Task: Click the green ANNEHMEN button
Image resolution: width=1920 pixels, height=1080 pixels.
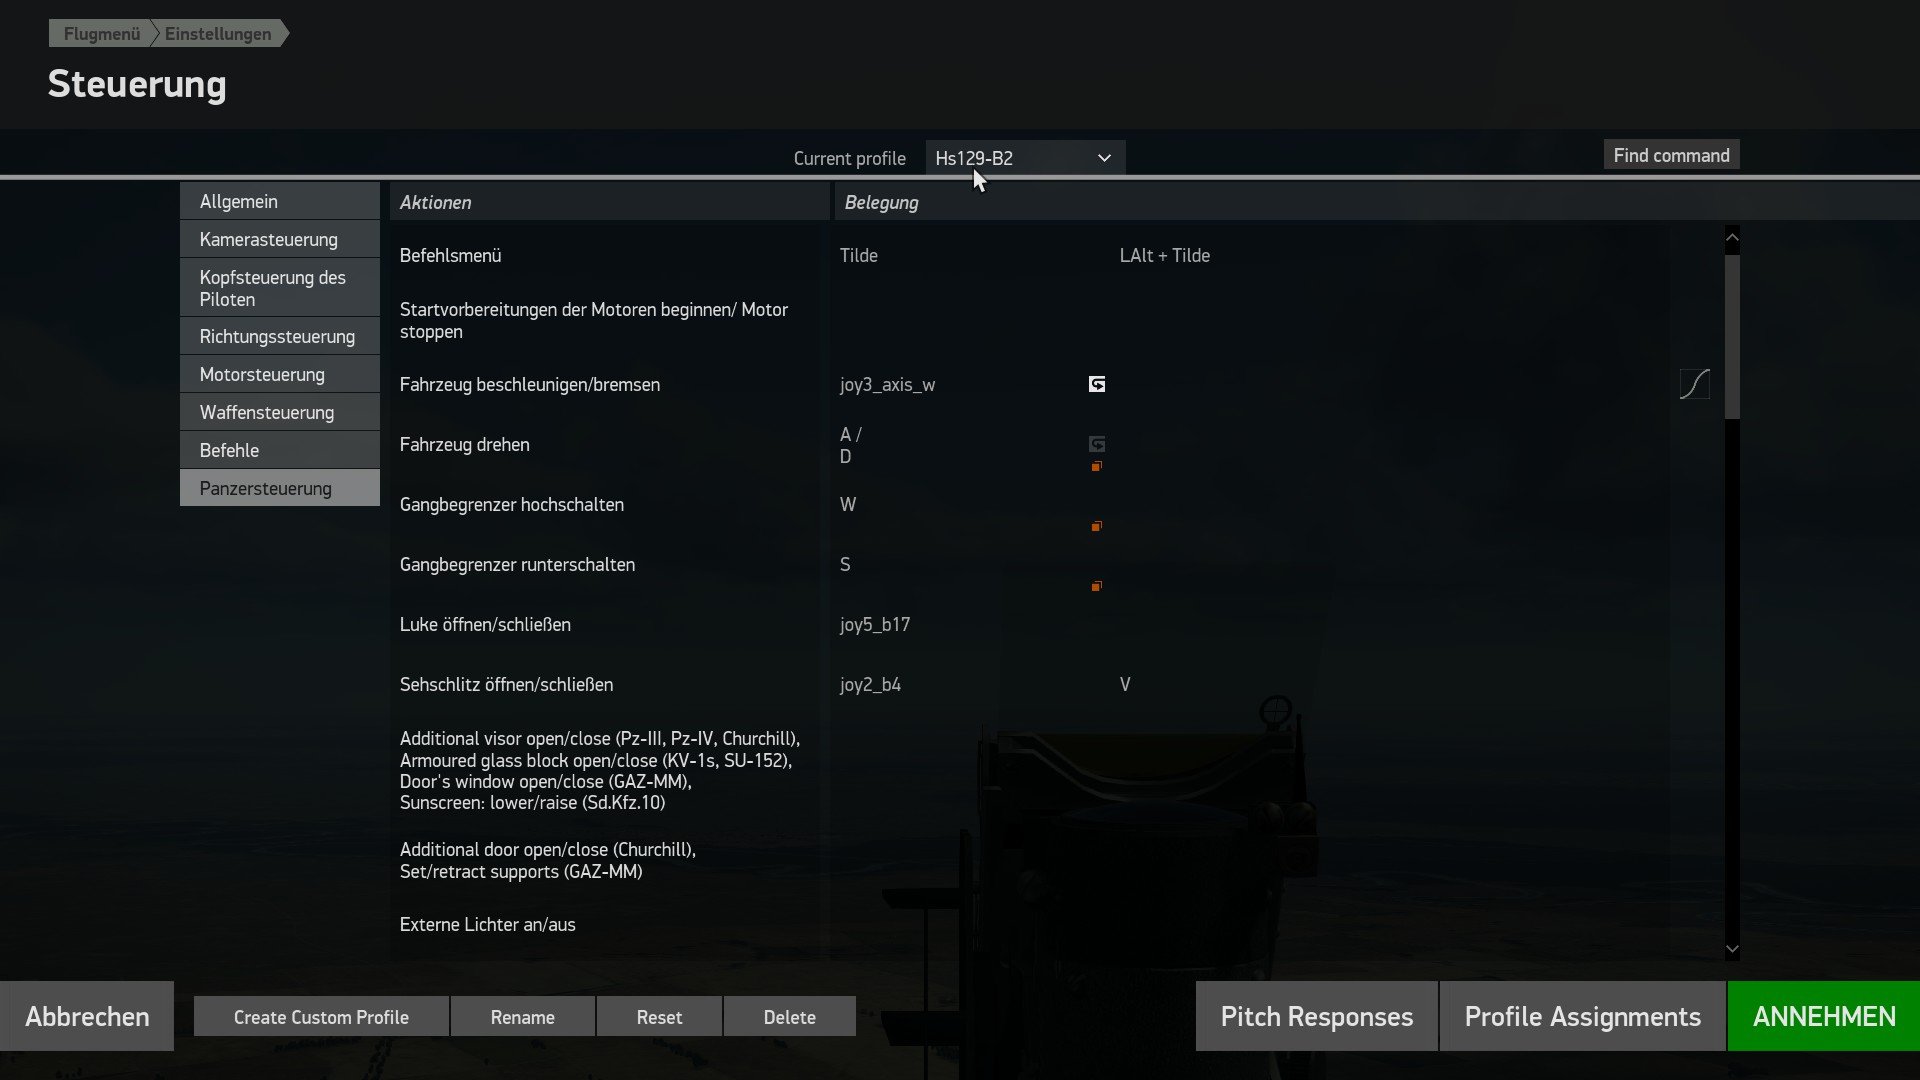Action: [1823, 1016]
